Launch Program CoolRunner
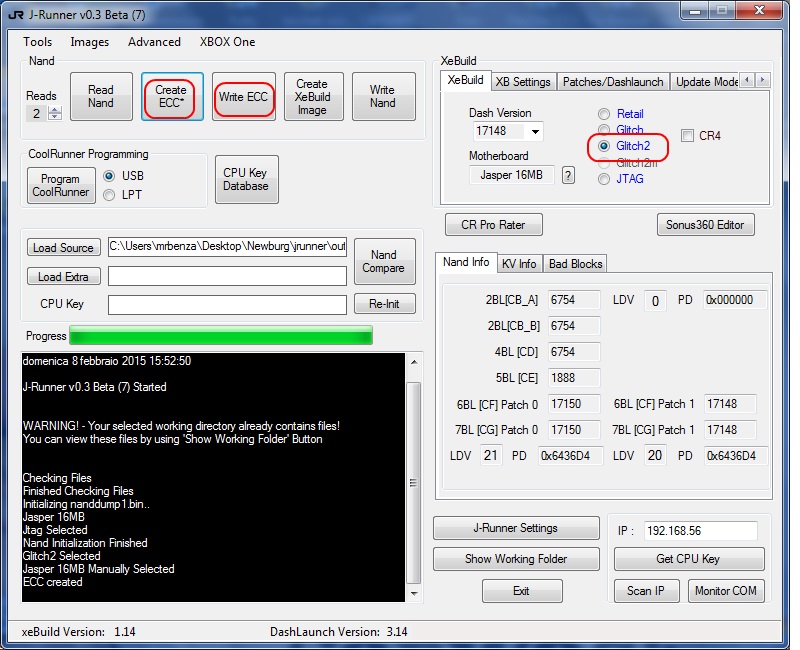The width and height of the screenshot is (800, 650). [60, 186]
